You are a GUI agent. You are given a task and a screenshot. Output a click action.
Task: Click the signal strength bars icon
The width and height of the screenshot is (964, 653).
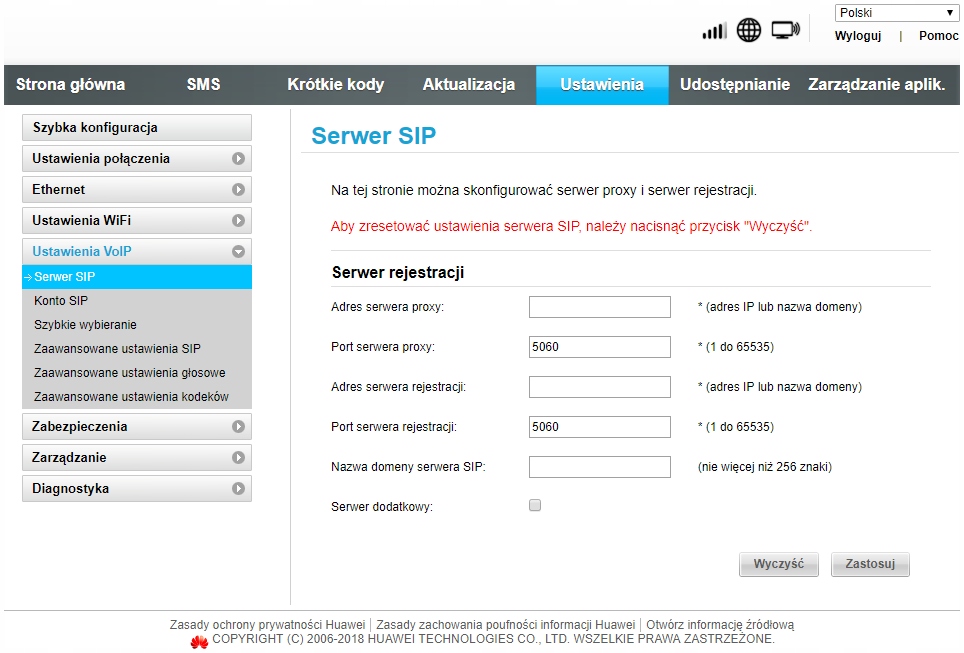pos(714,31)
